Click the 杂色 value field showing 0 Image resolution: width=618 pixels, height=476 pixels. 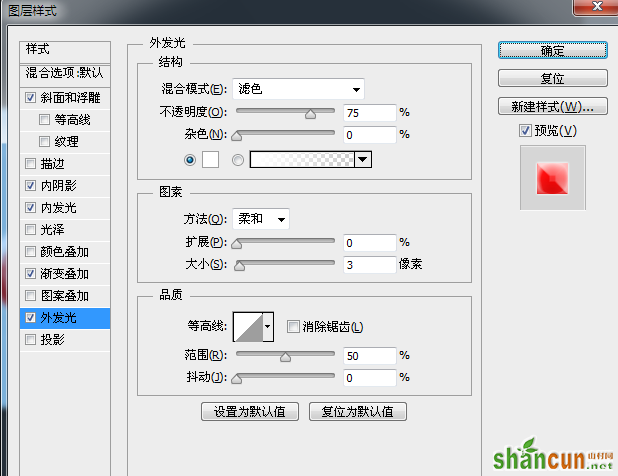point(369,135)
